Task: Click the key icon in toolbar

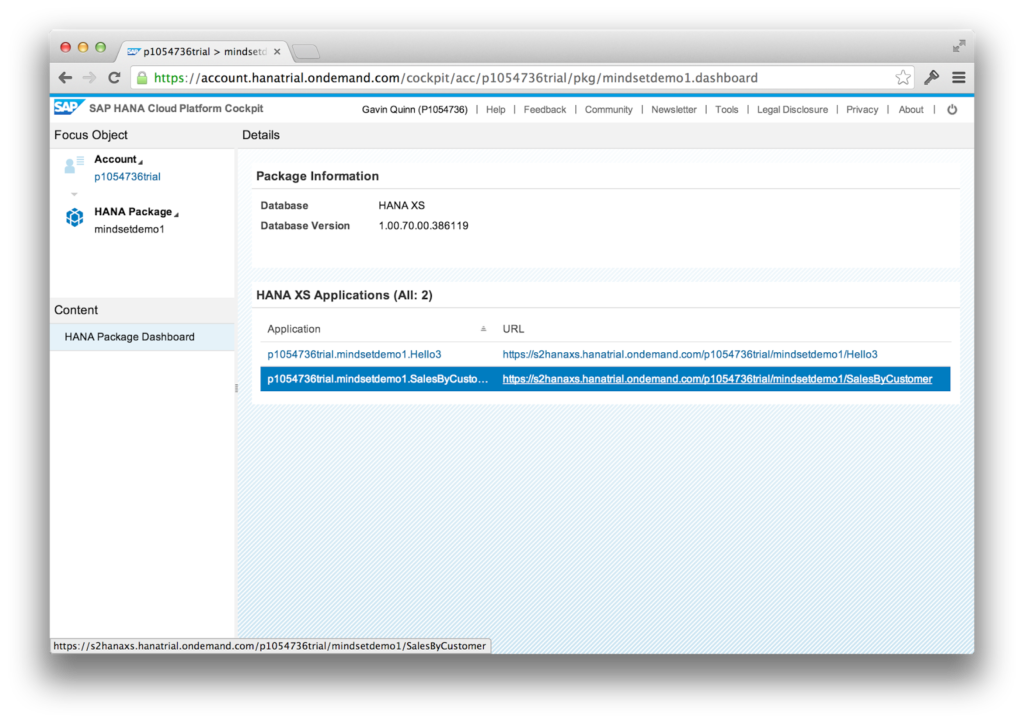Action: [932, 77]
